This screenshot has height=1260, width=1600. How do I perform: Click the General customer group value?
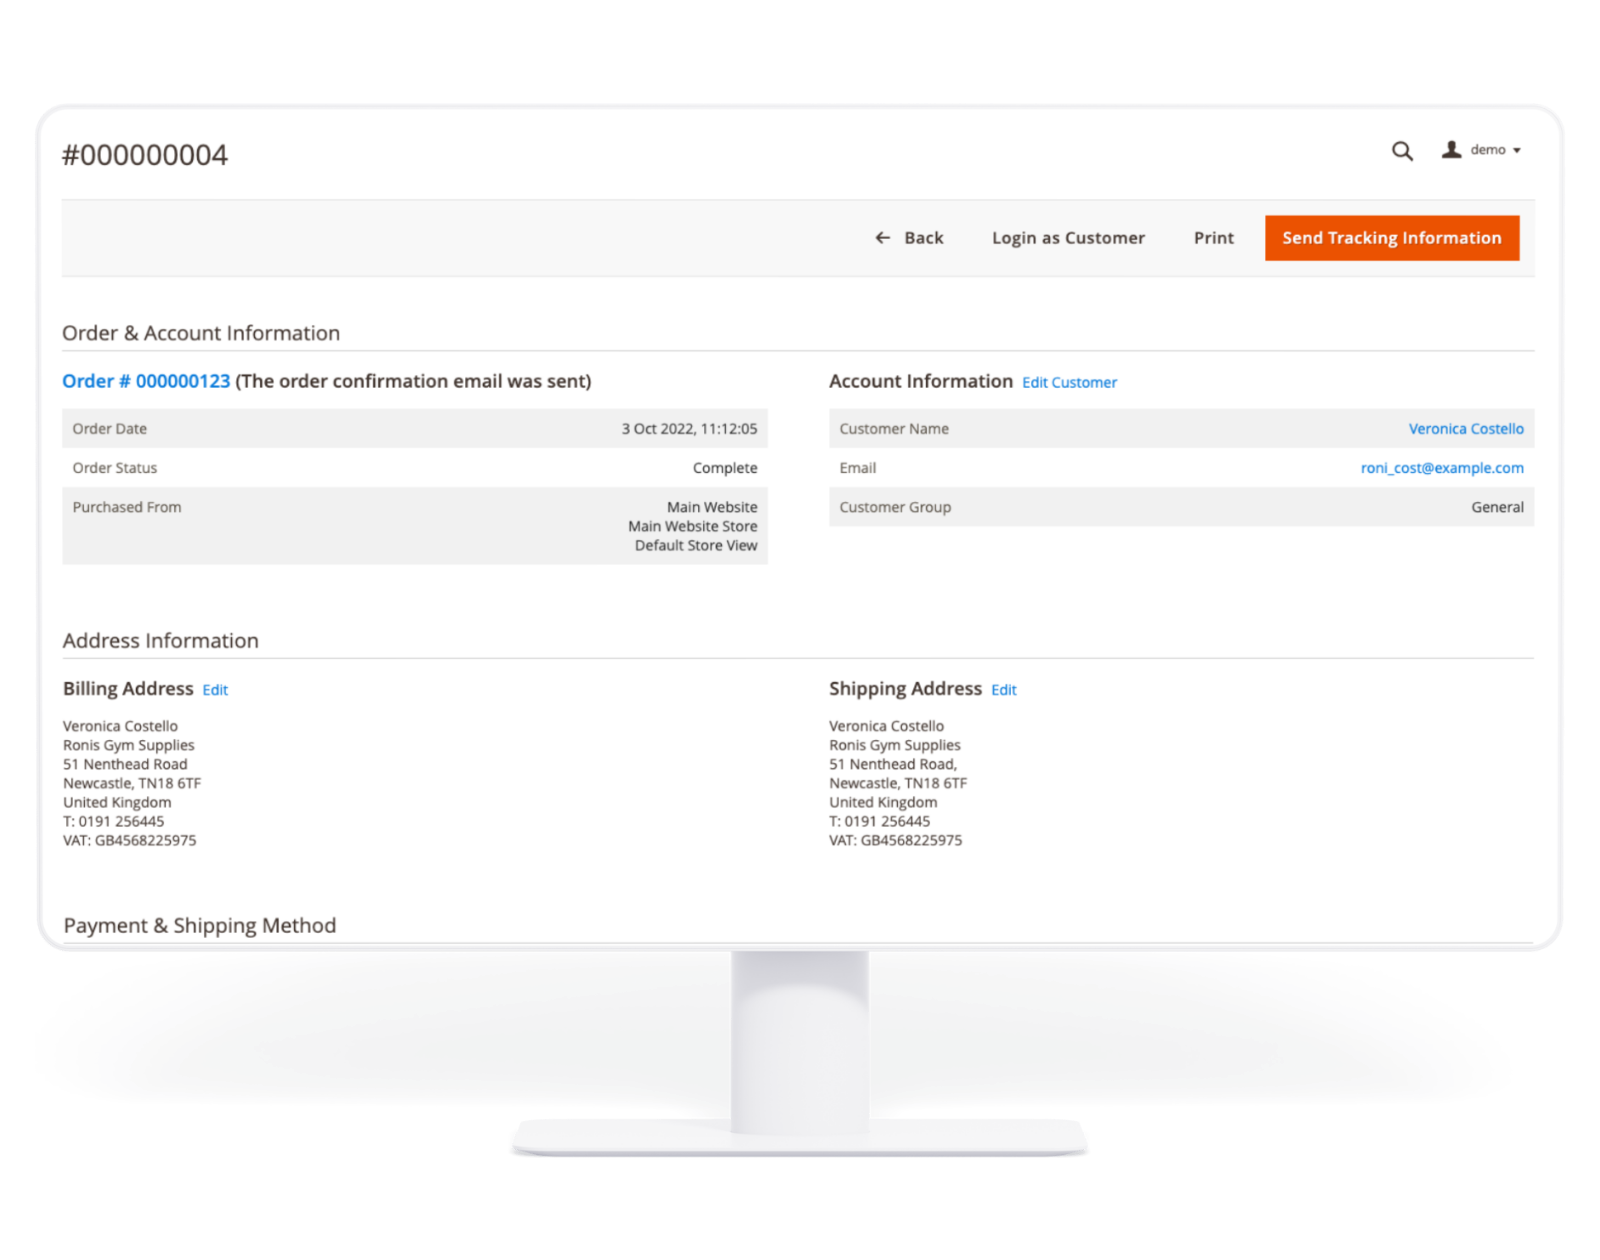click(1496, 507)
